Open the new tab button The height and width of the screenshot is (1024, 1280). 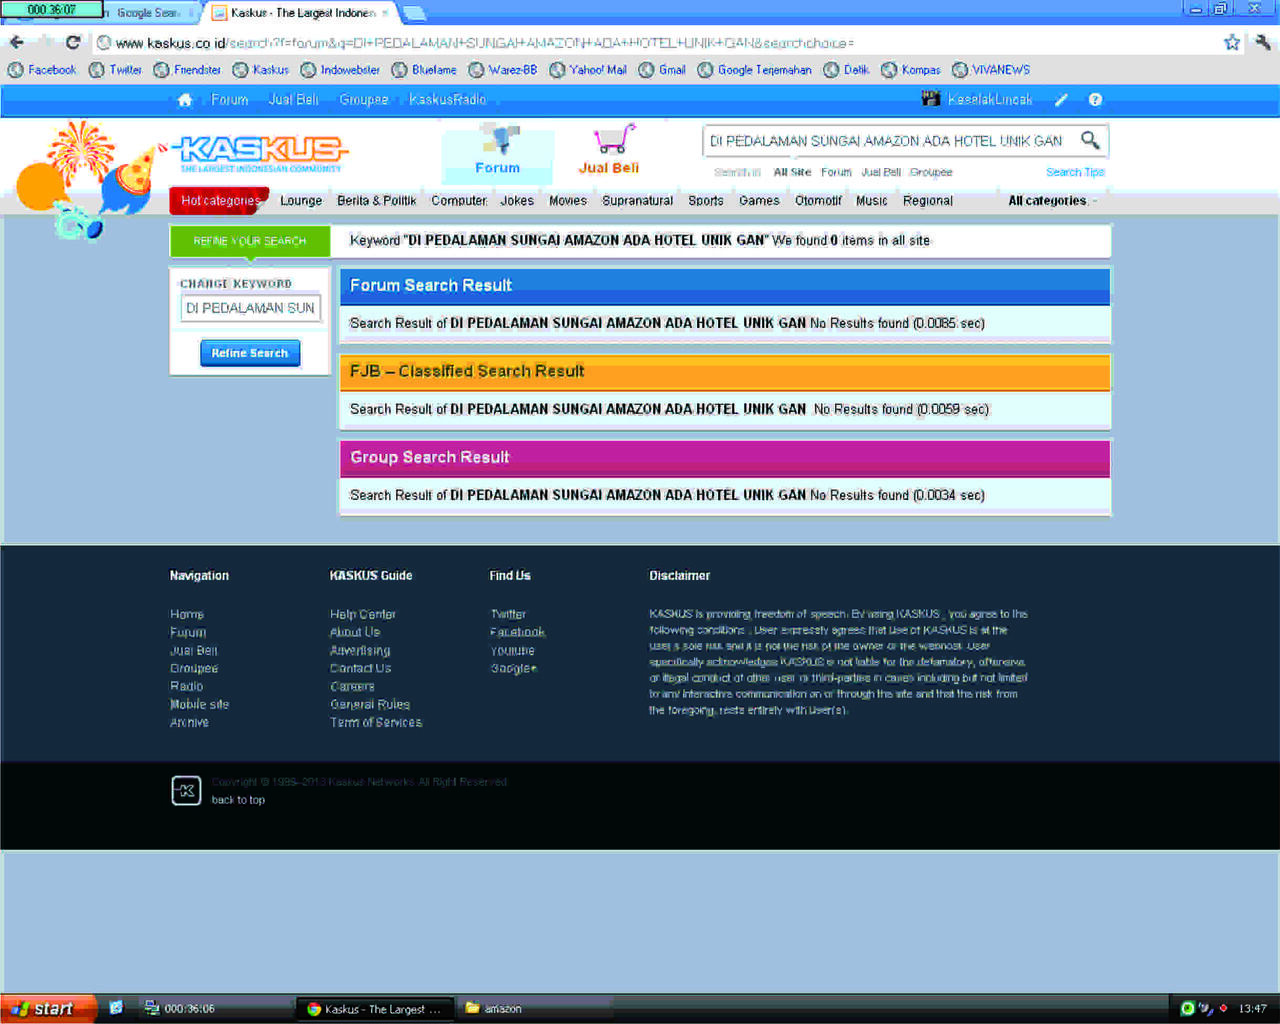click(x=414, y=13)
